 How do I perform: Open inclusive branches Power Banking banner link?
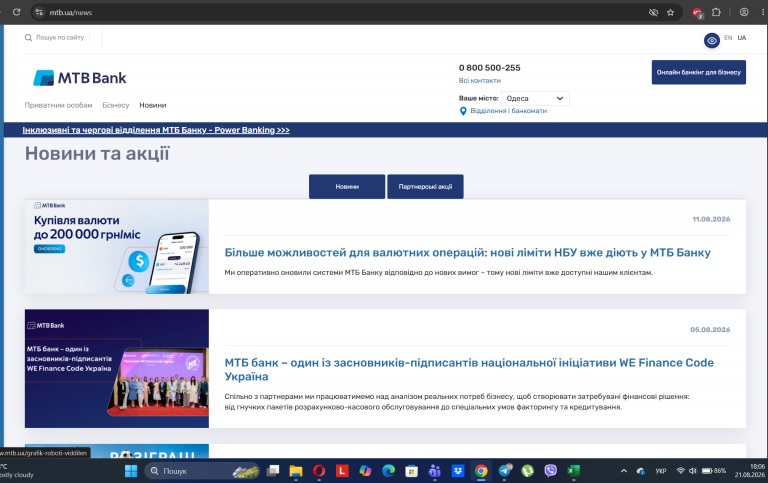point(156,130)
